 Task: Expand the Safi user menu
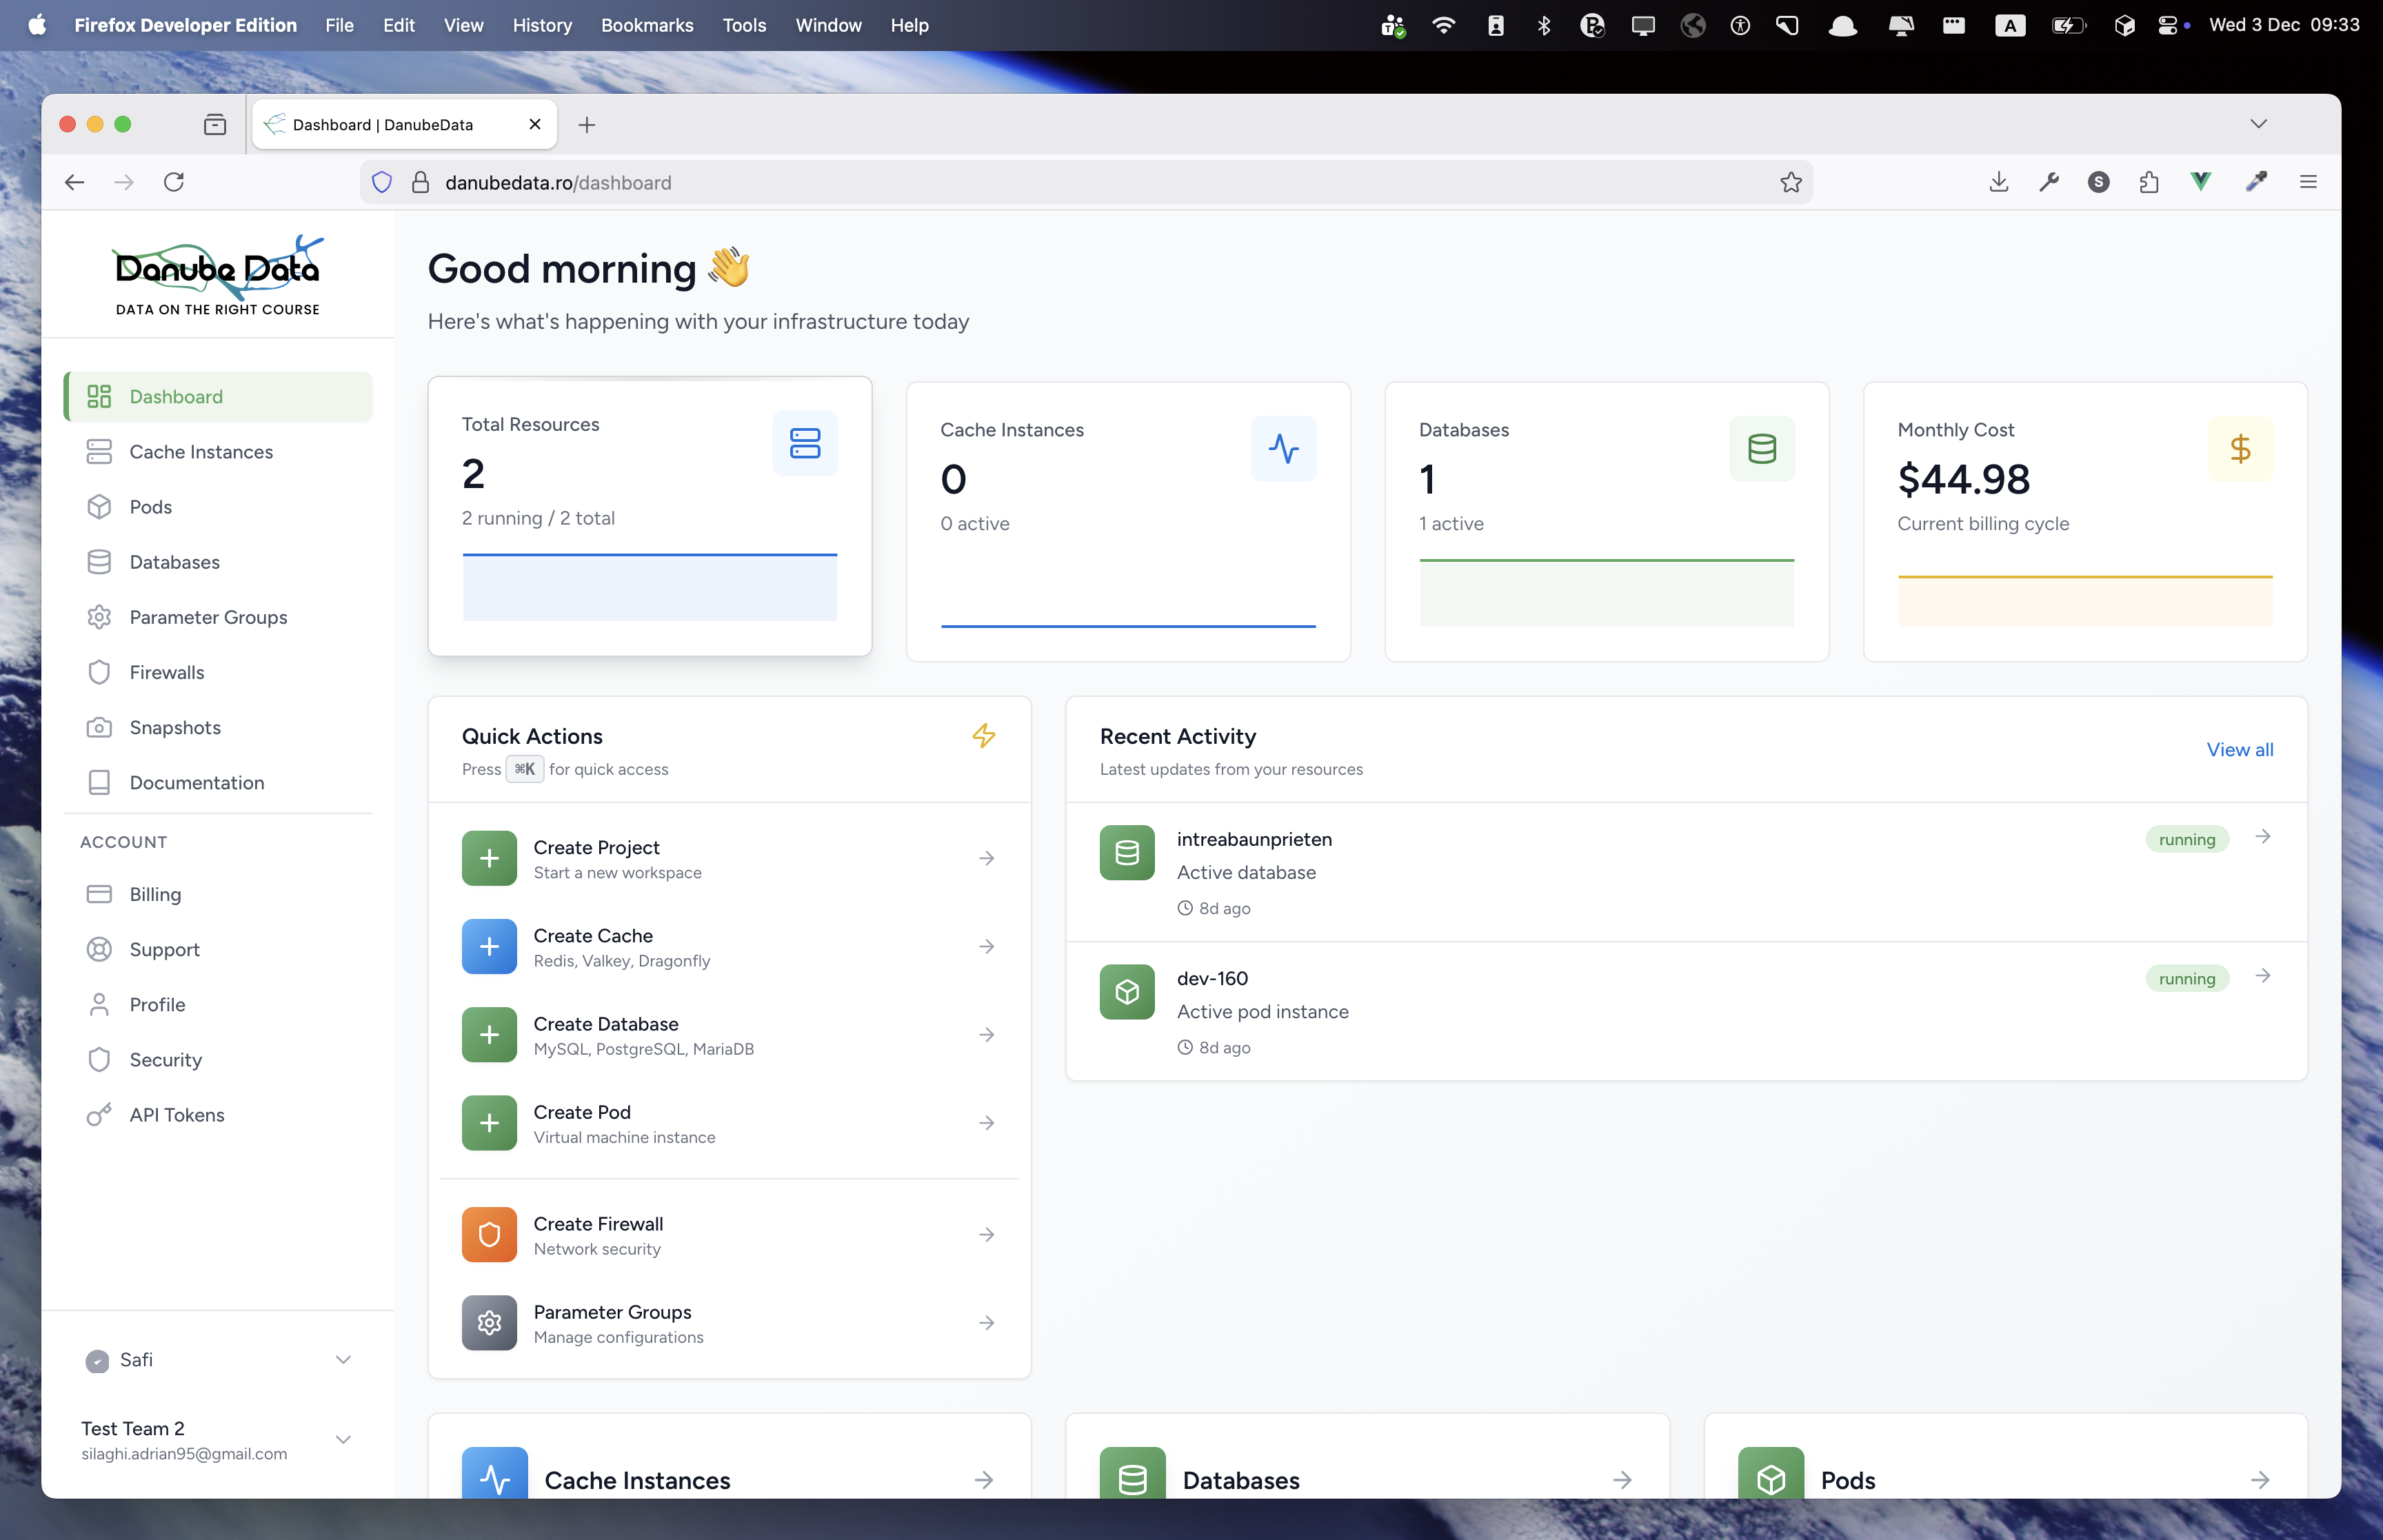click(x=343, y=1360)
